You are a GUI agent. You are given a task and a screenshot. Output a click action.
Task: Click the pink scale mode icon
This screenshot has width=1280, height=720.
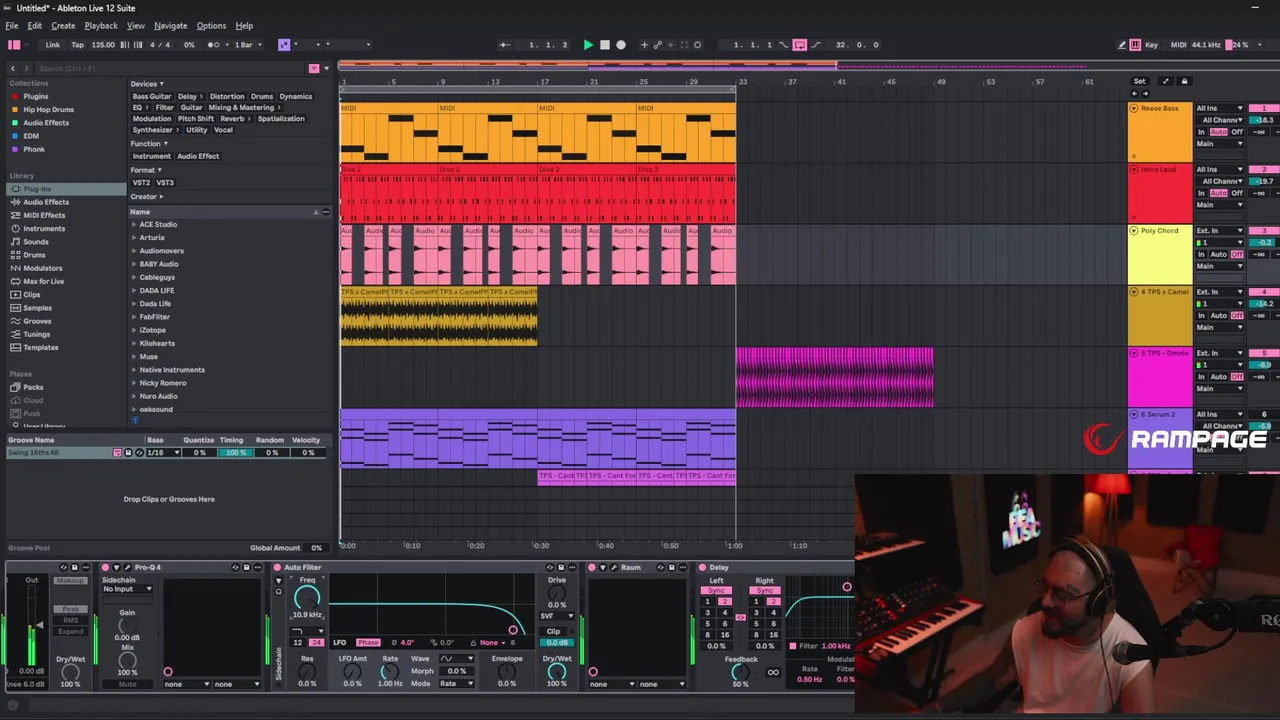[x=284, y=45]
